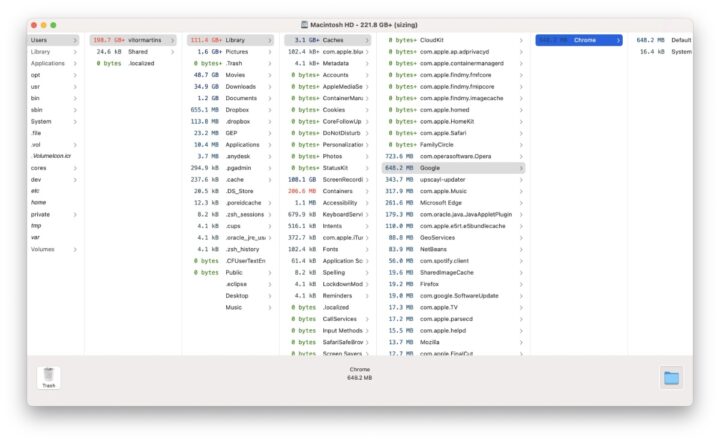Select the .pgadmin folder
The height and width of the screenshot is (442, 720).
pyautogui.click(x=231, y=168)
